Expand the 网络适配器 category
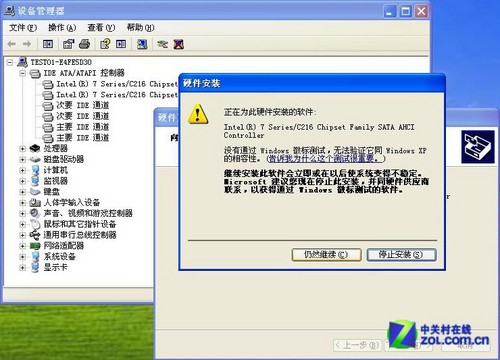 click(22, 246)
